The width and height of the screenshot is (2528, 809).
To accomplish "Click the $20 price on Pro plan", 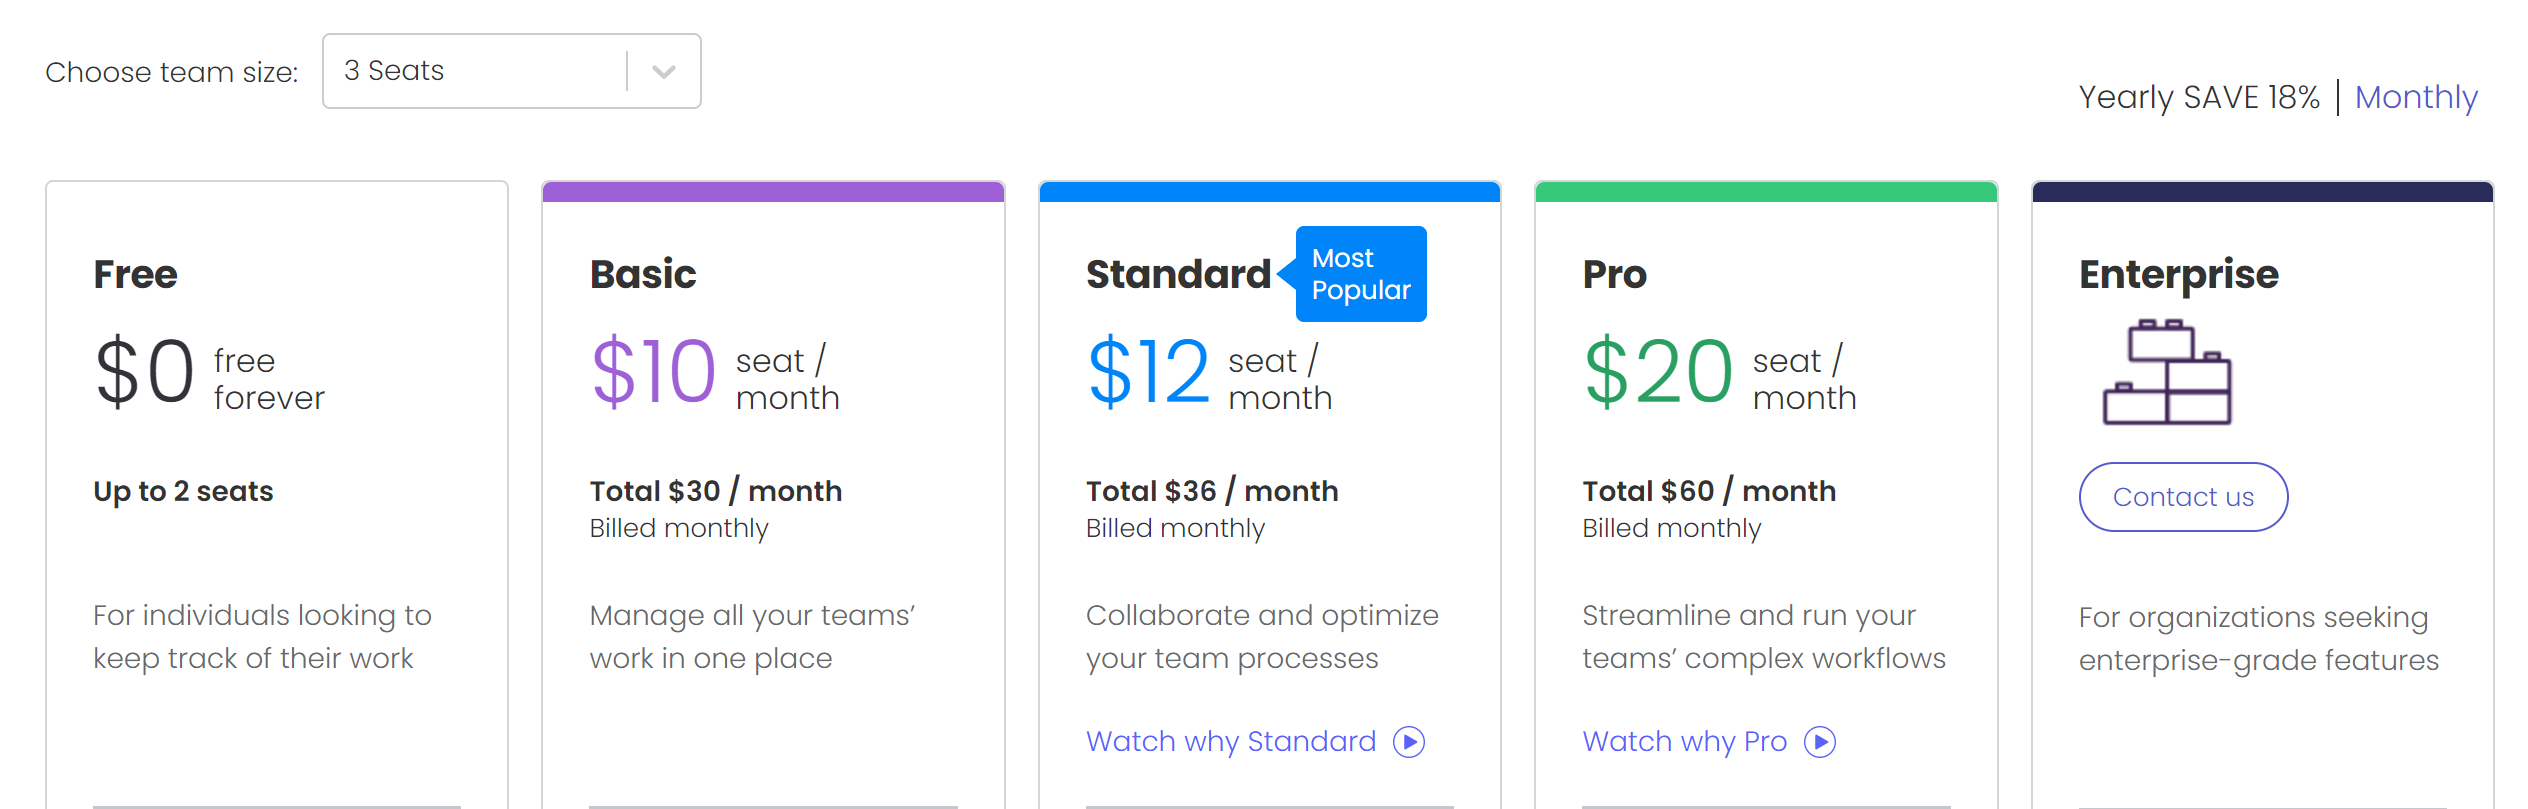I will tap(1658, 373).
